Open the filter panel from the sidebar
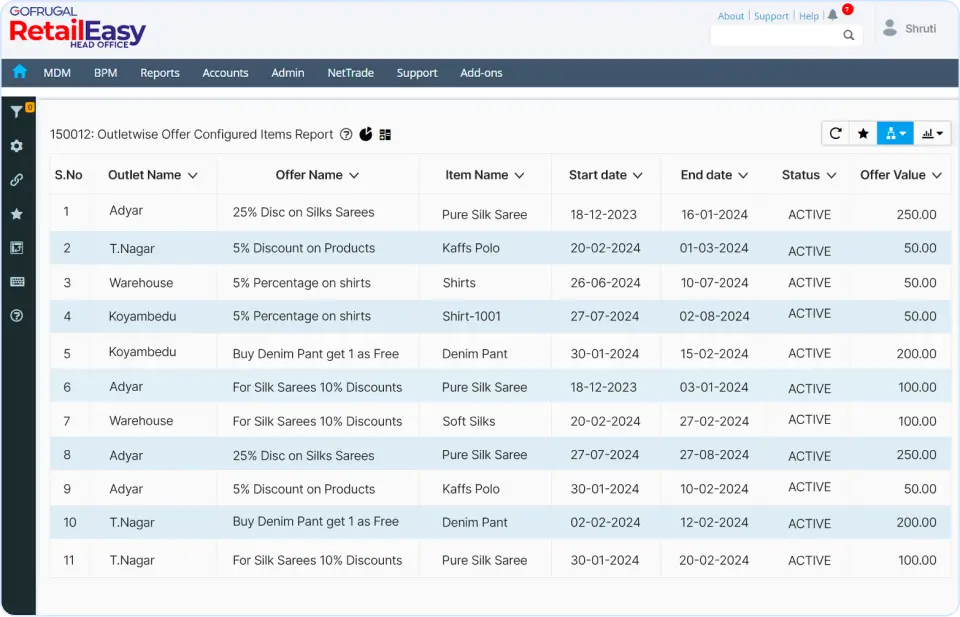Screen dimensions: 960x617 click(x=17, y=110)
